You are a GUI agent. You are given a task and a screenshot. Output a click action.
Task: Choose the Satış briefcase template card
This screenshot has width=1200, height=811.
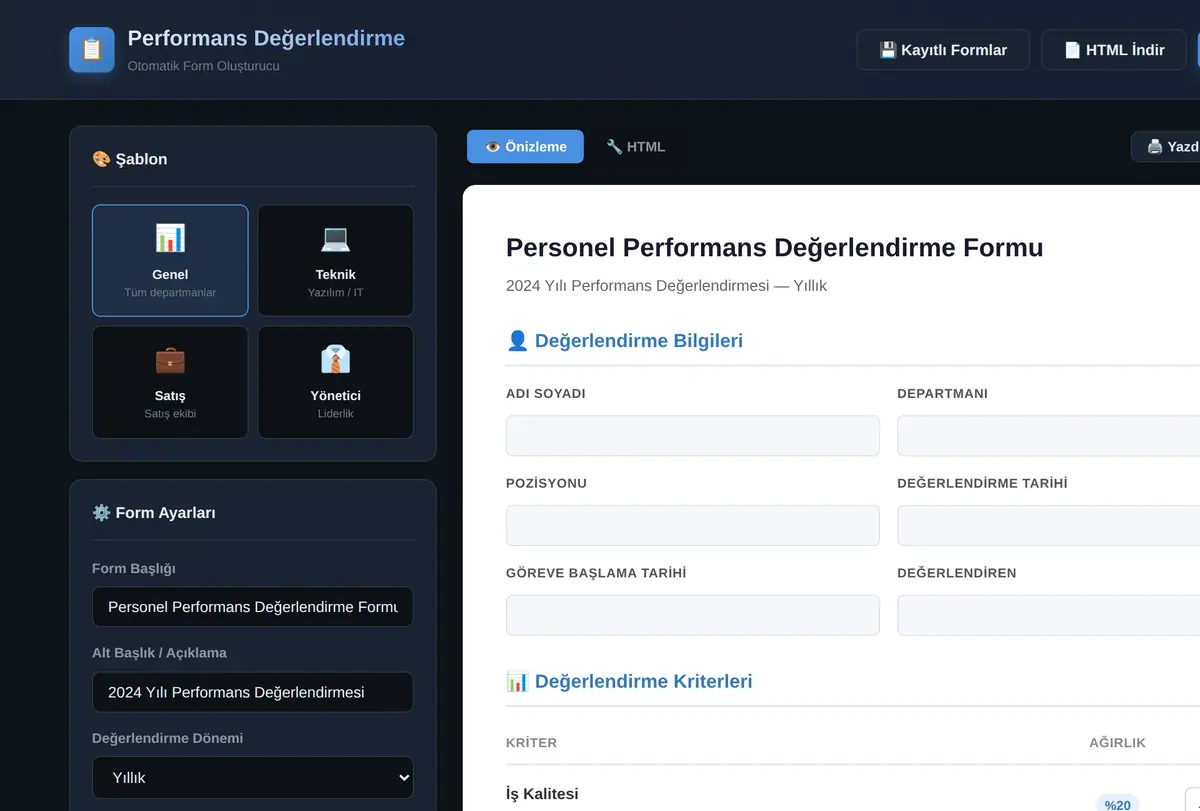pos(170,382)
